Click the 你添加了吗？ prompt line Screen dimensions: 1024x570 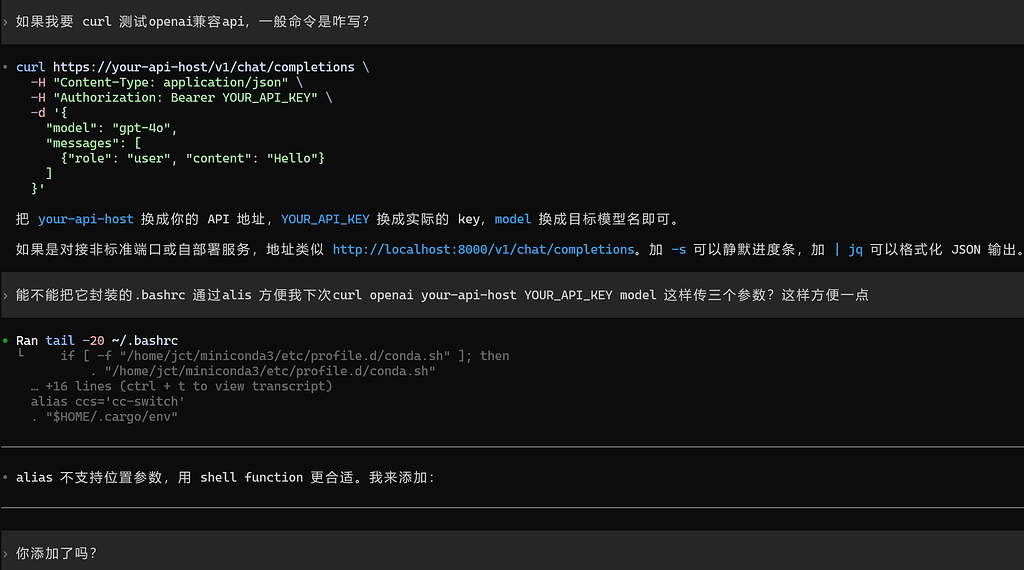tap(512, 553)
